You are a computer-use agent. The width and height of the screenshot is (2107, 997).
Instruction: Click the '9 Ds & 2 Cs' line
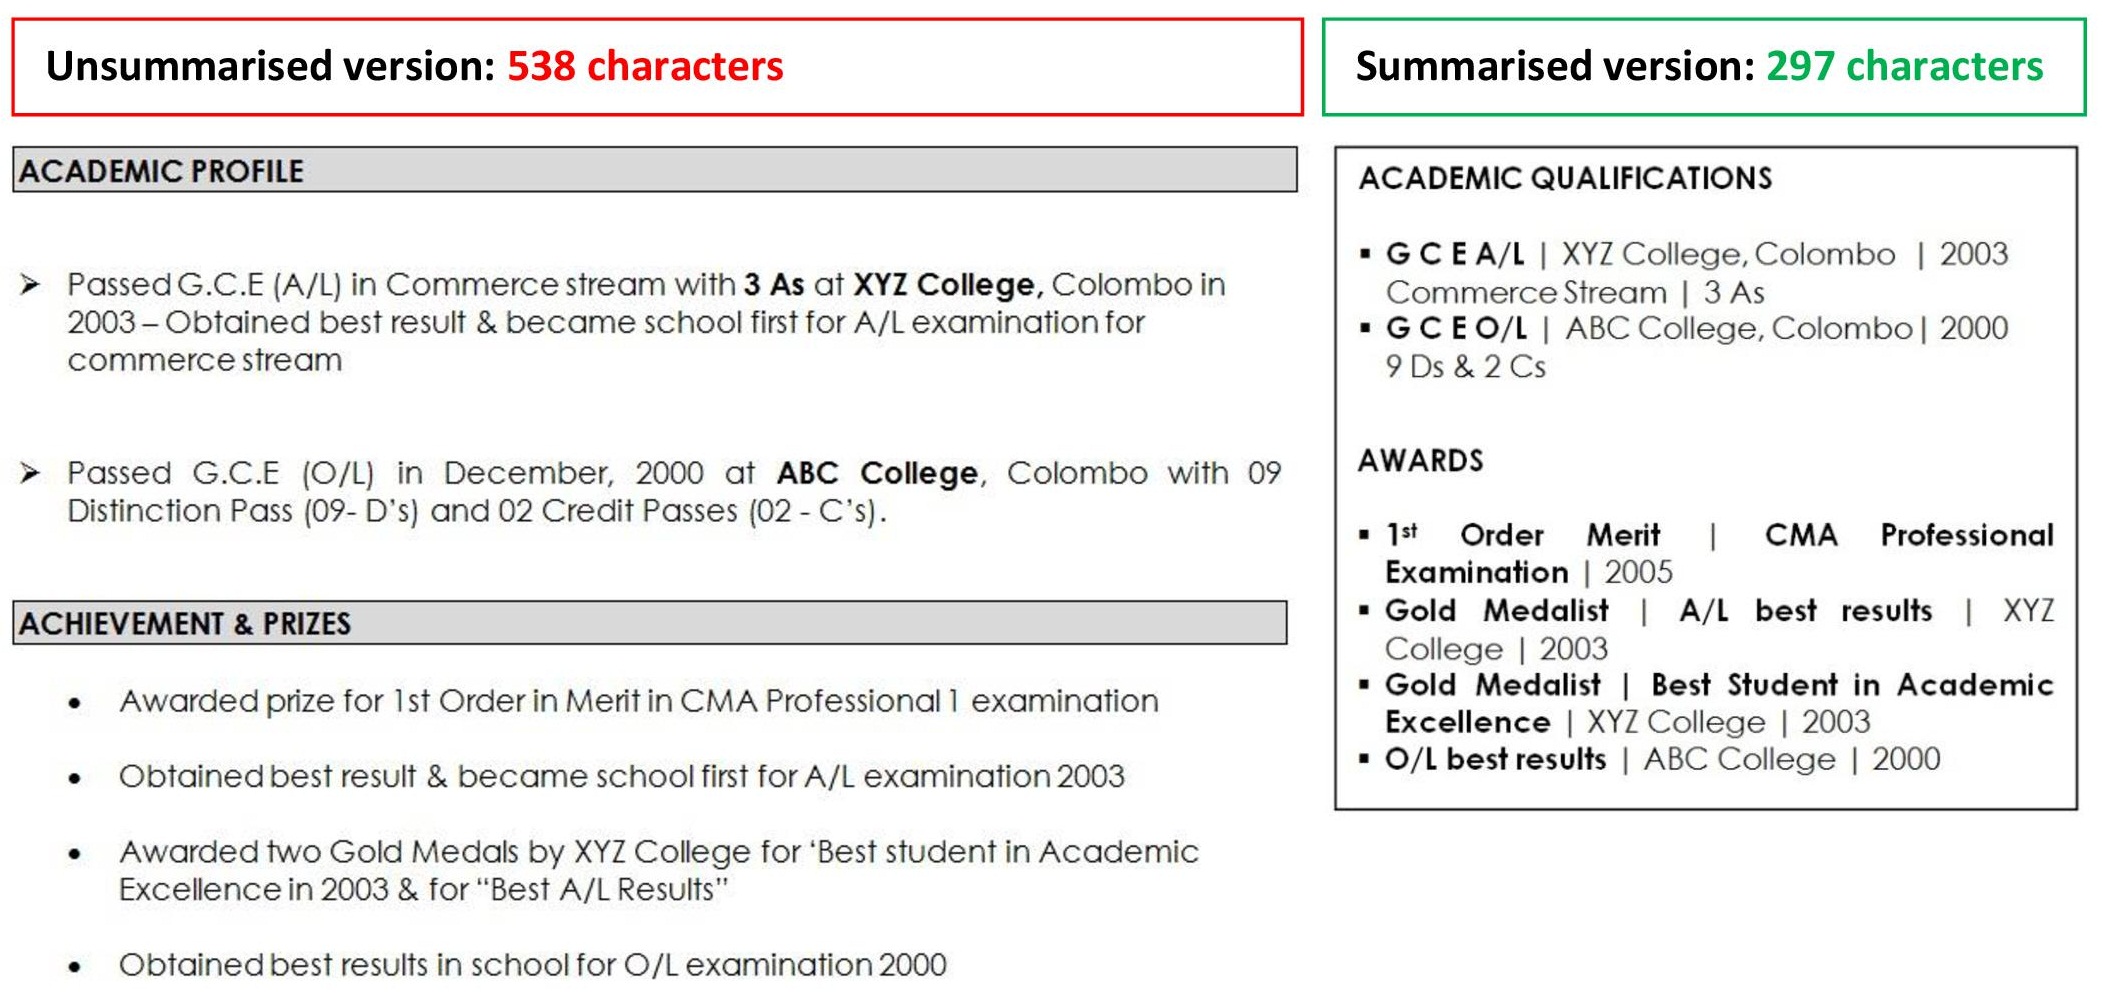[x=1465, y=367]
